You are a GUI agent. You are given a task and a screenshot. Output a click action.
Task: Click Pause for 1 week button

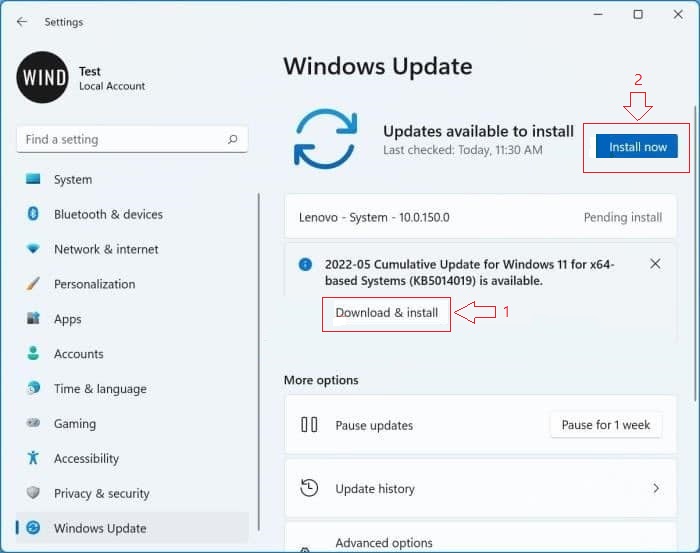(605, 425)
